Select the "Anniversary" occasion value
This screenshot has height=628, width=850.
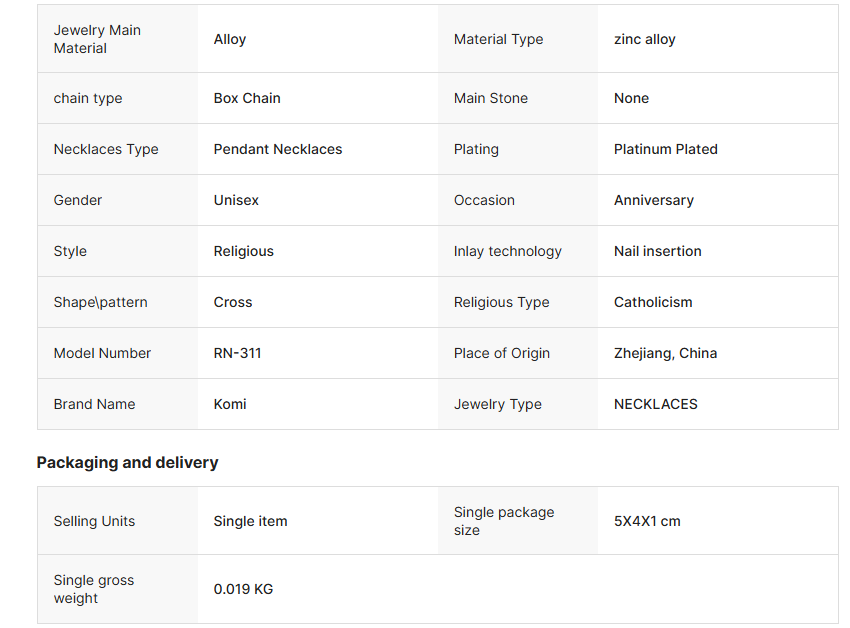(x=654, y=200)
